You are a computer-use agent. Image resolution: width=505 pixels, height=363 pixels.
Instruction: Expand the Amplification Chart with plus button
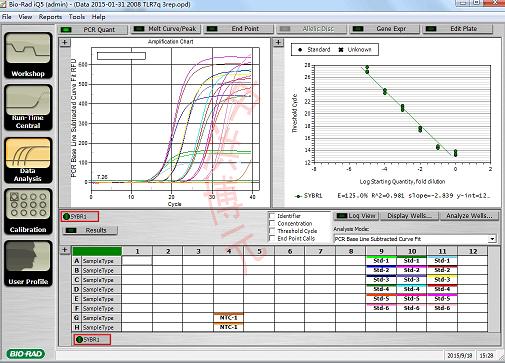pyautogui.click(x=65, y=42)
